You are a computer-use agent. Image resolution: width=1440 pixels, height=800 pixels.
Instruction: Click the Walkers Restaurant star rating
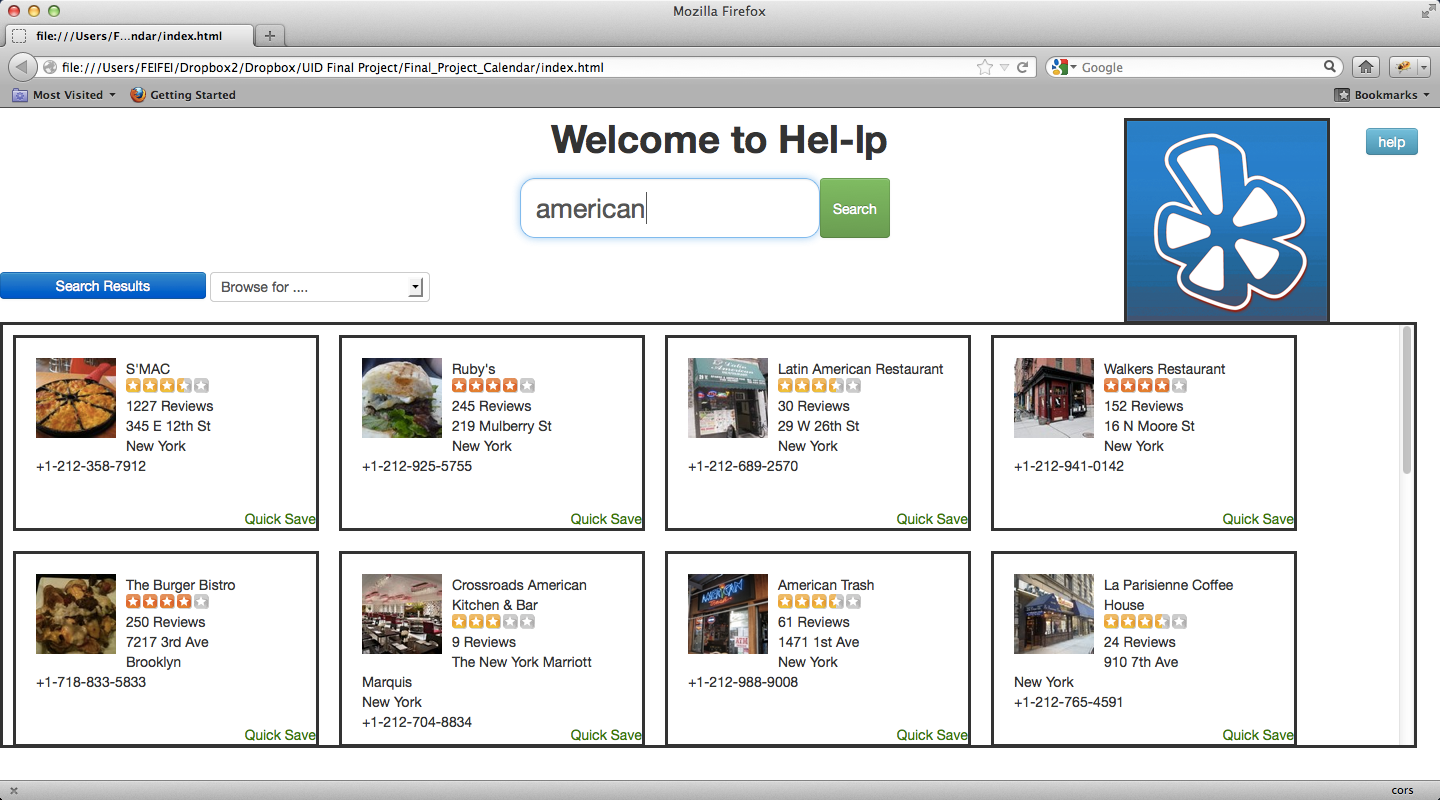[1145, 386]
